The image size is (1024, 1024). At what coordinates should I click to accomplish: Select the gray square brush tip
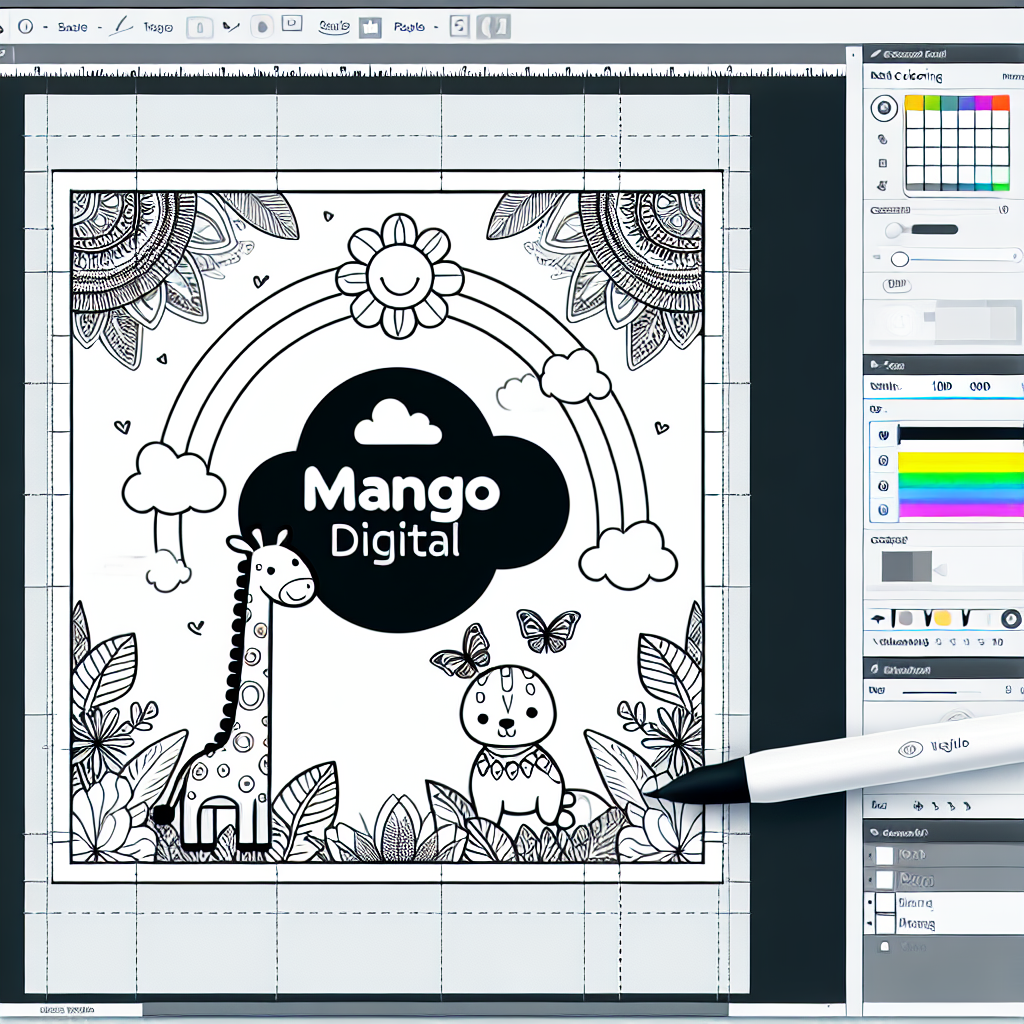coord(905,618)
